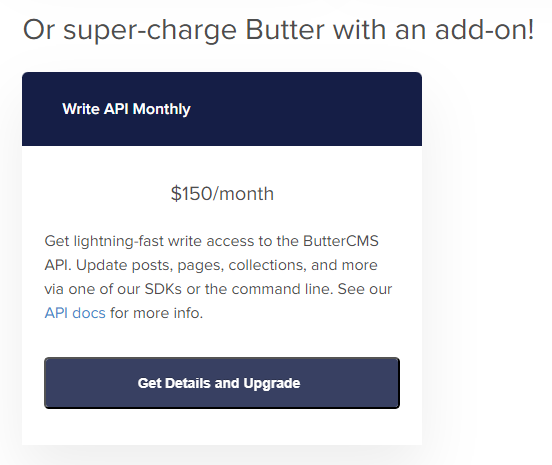Click the super-charge Butter add-on heading
The image size is (552, 465).
pos(278,30)
